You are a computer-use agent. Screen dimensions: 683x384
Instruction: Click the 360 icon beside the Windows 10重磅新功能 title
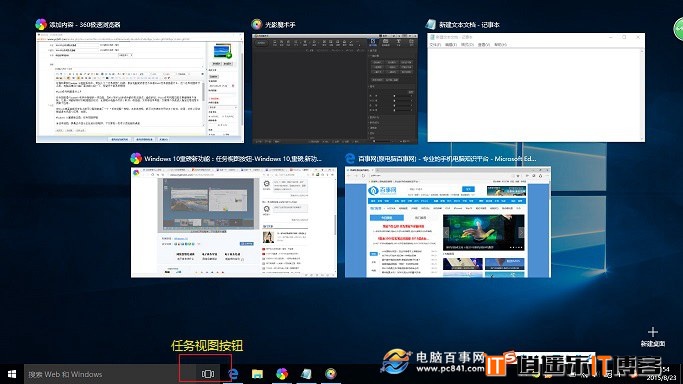point(136,158)
